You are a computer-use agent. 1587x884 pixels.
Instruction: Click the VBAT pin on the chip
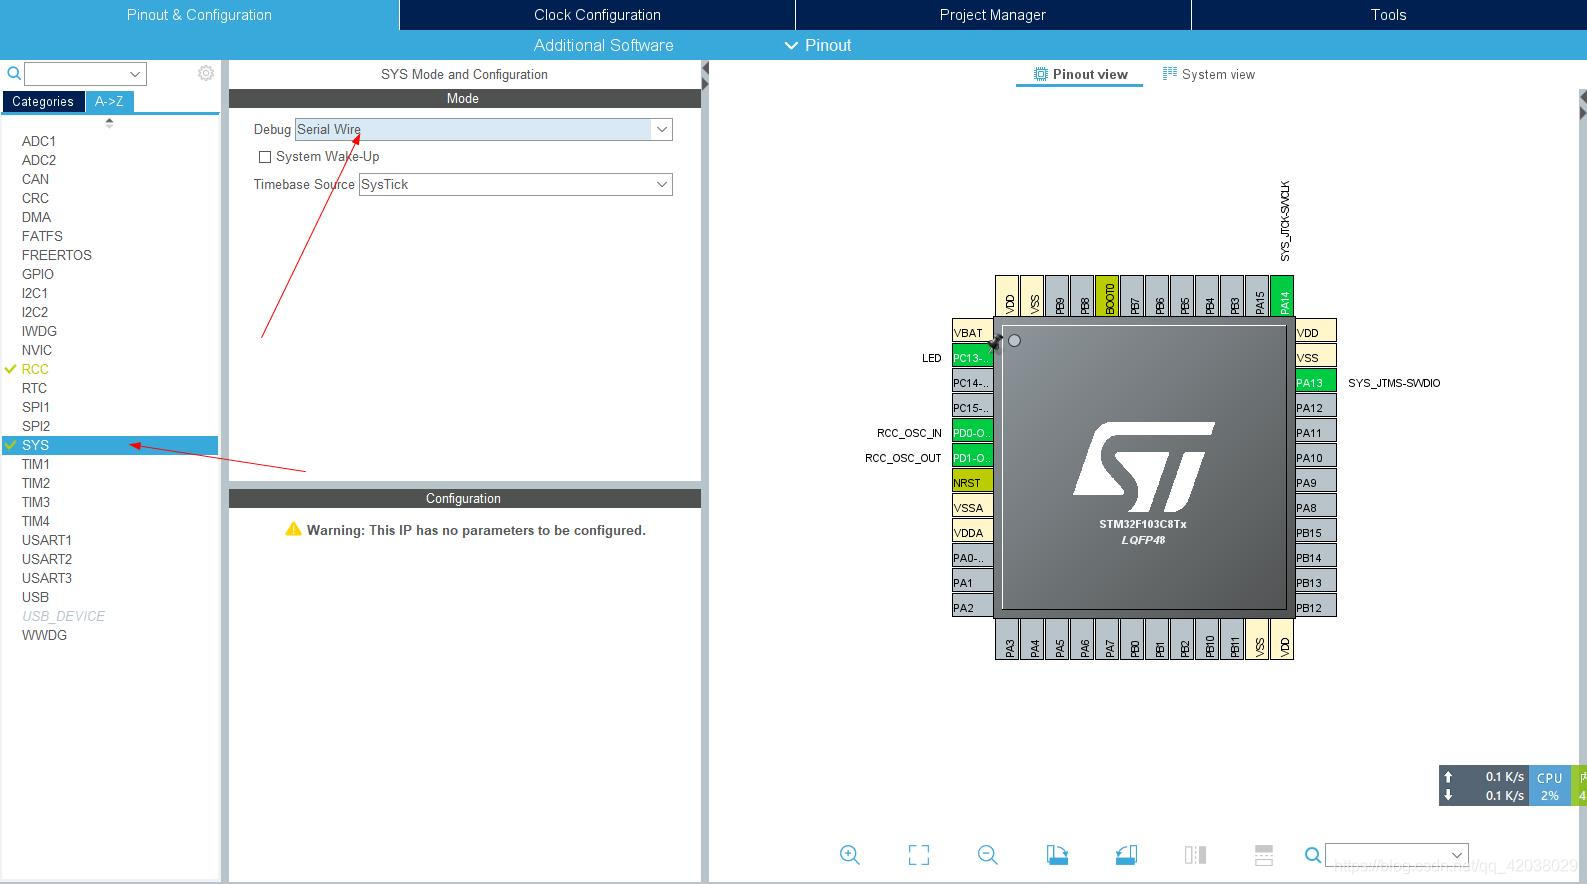pos(972,332)
